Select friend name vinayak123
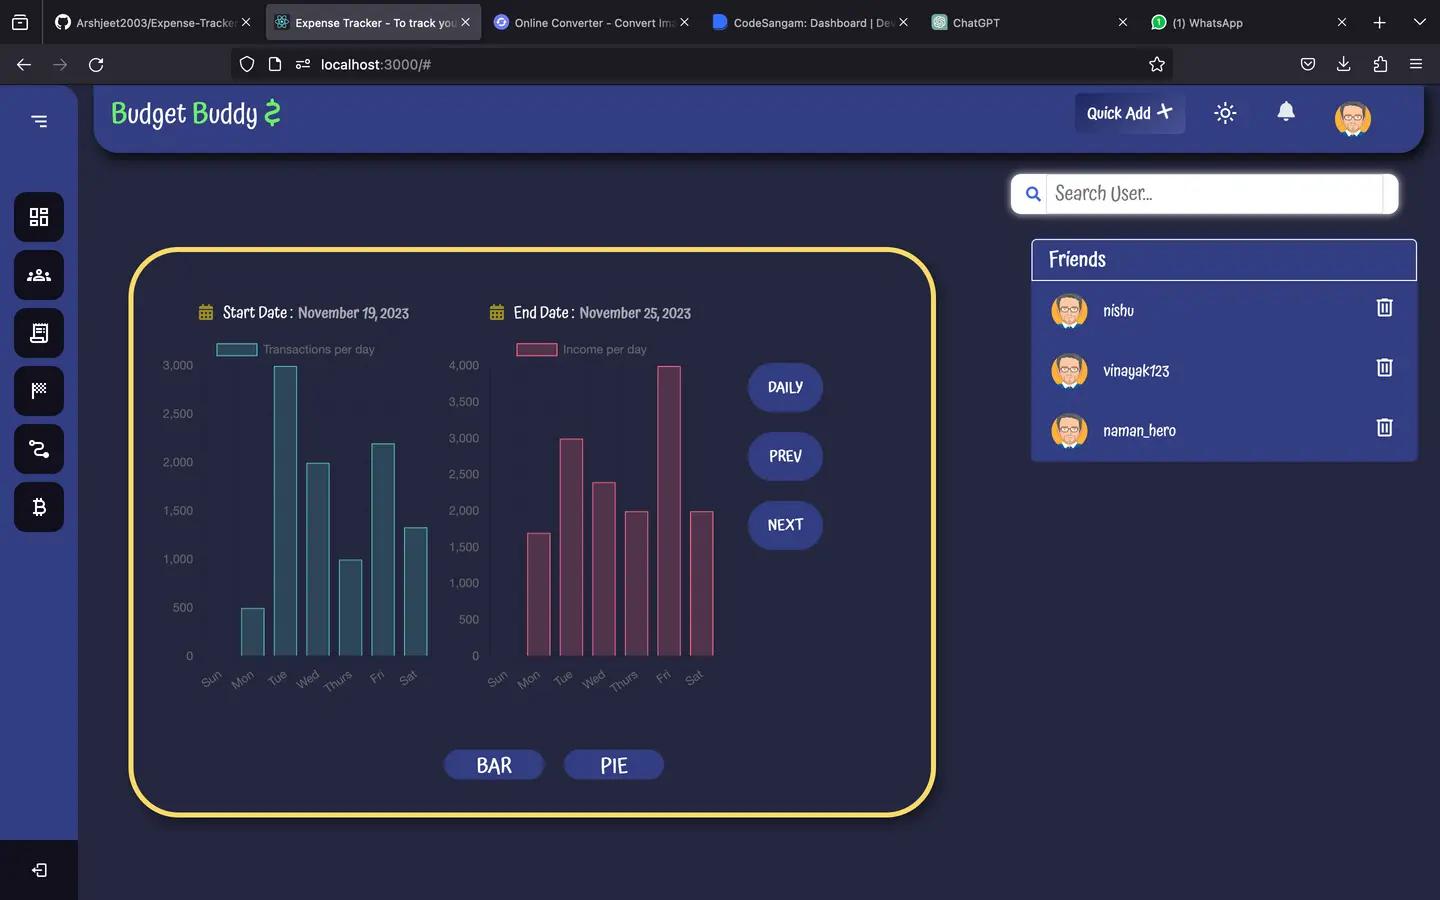 (x=1136, y=371)
